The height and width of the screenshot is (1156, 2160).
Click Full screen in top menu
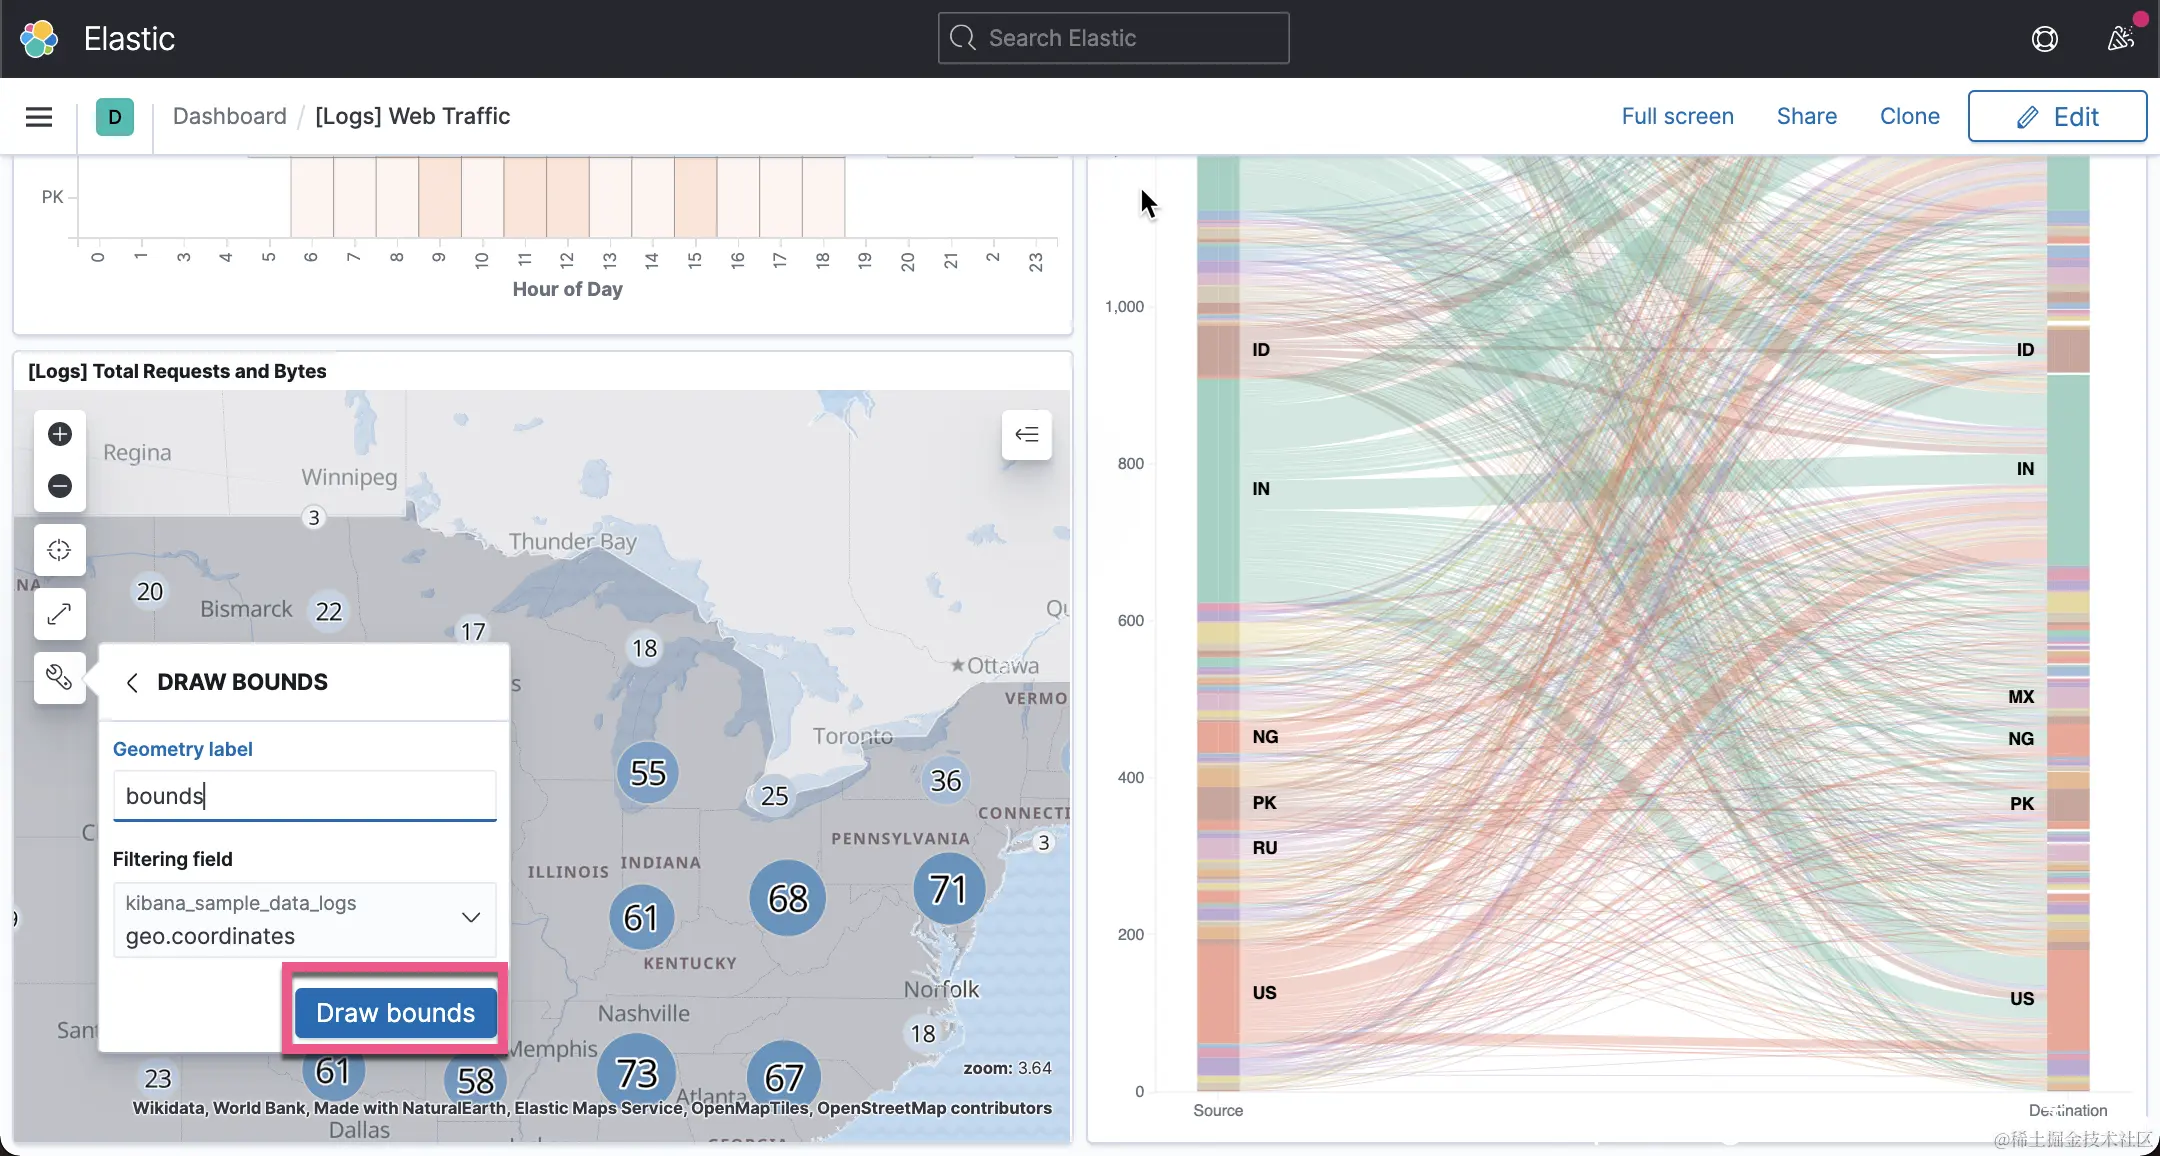pyautogui.click(x=1677, y=116)
